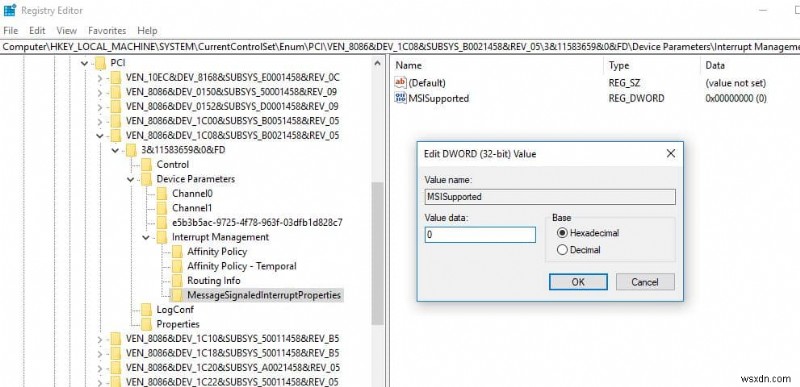
Task: Confirm the DWORD edit with OK
Action: (578, 282)
